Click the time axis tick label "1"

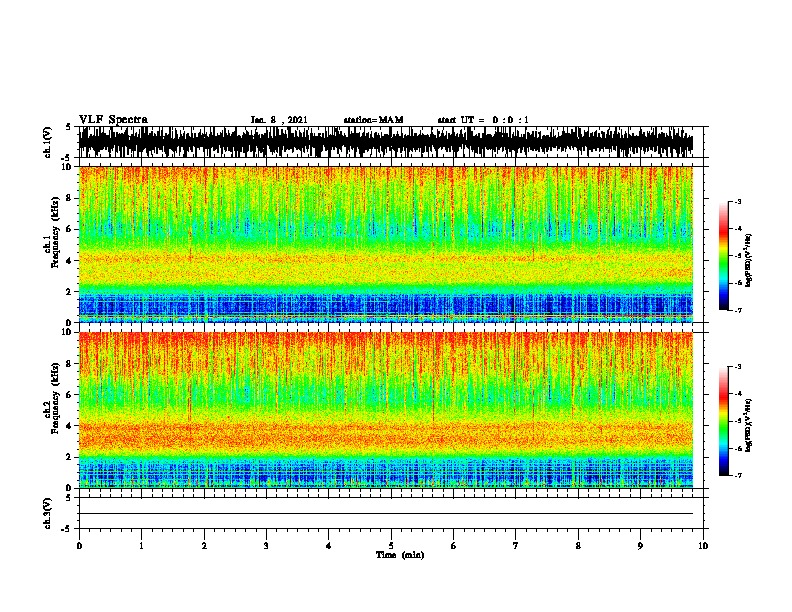coord(141,545)
